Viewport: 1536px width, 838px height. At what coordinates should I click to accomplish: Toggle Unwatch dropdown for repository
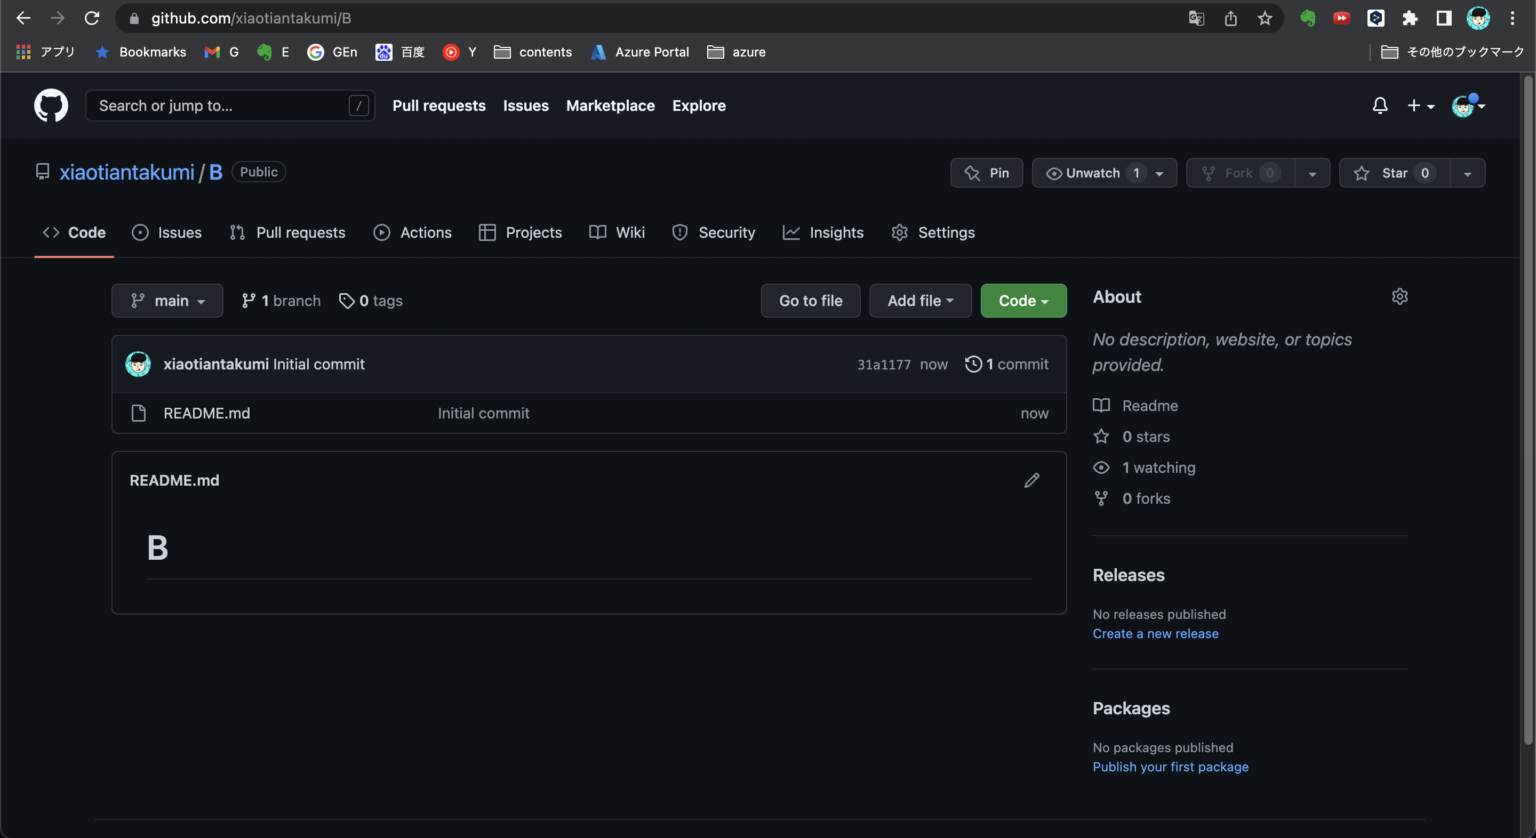[1104, 172]
